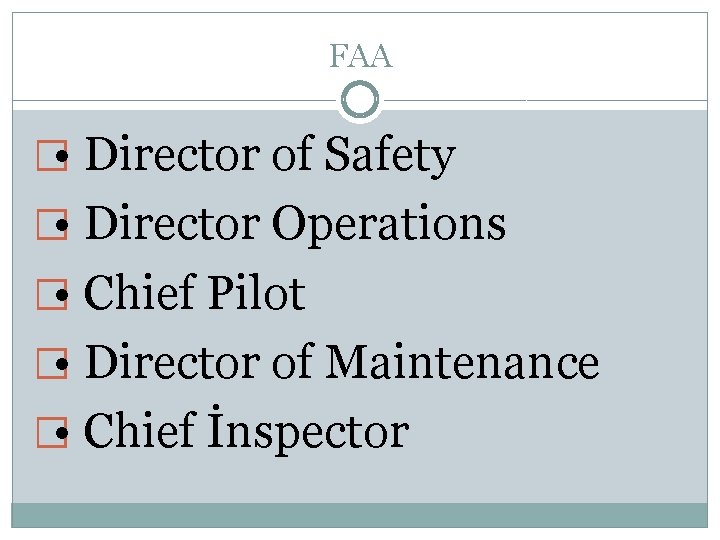Click the word Safety in first line

pos(390,156)
